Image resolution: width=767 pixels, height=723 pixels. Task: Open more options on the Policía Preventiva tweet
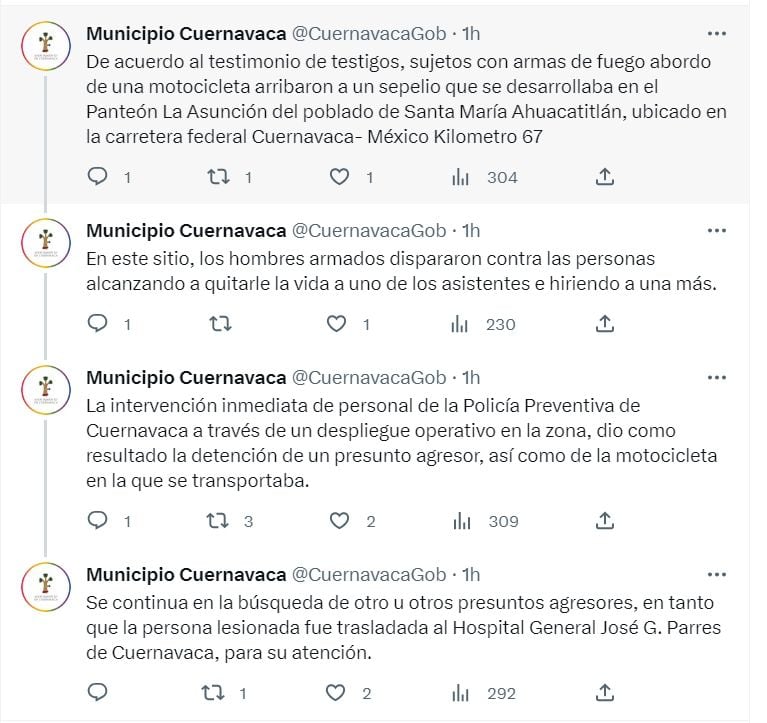pyautogui.click(x=716, y=377)
